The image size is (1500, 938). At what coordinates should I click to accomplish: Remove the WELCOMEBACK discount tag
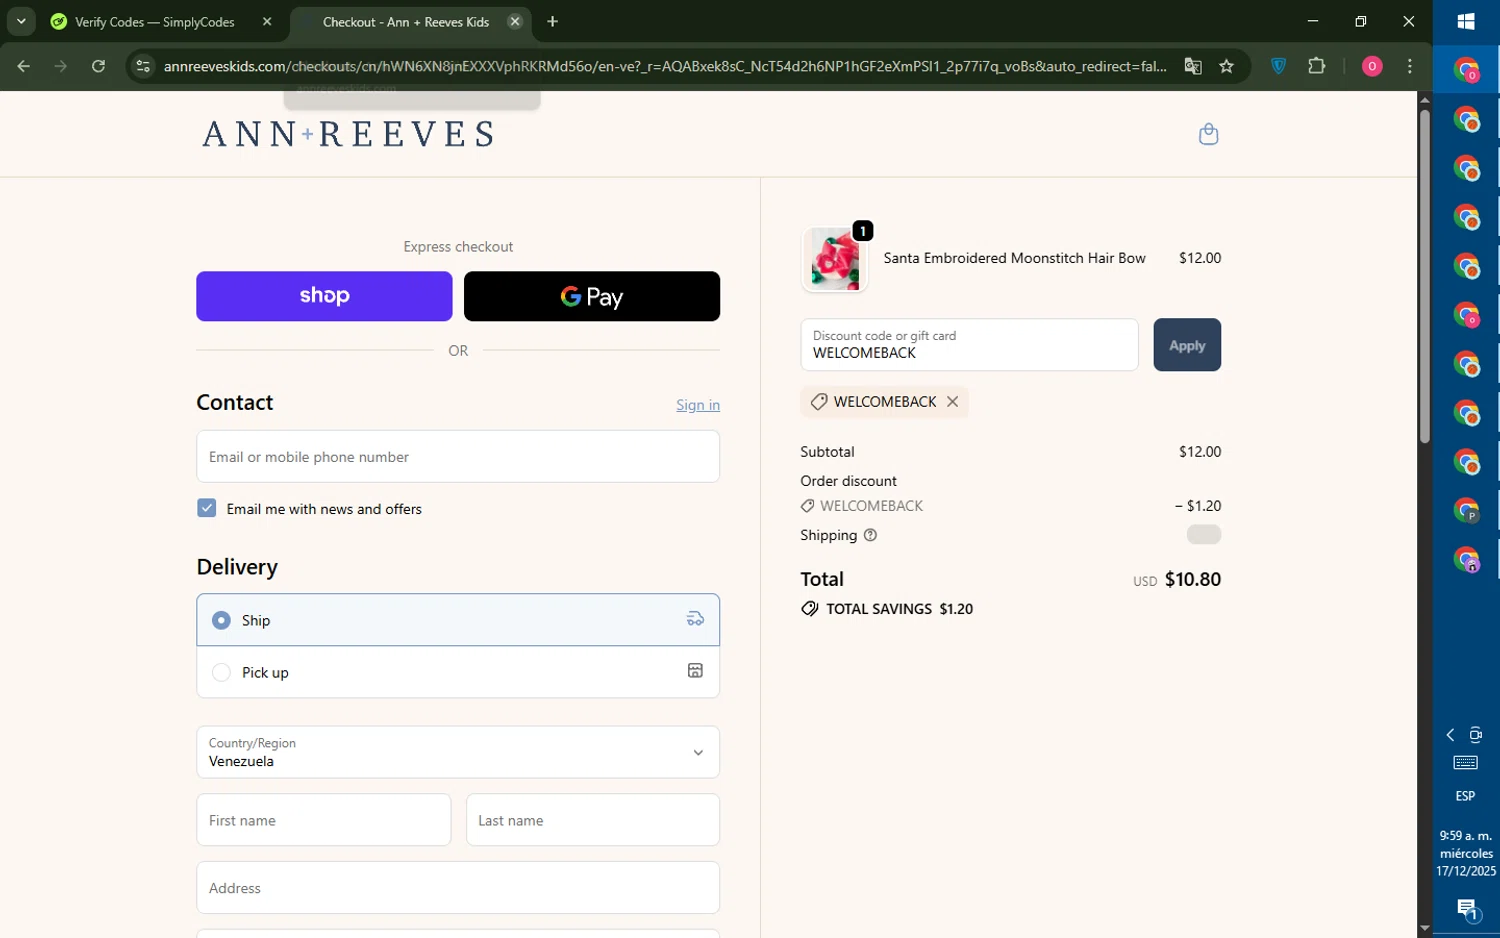point(952,402)
